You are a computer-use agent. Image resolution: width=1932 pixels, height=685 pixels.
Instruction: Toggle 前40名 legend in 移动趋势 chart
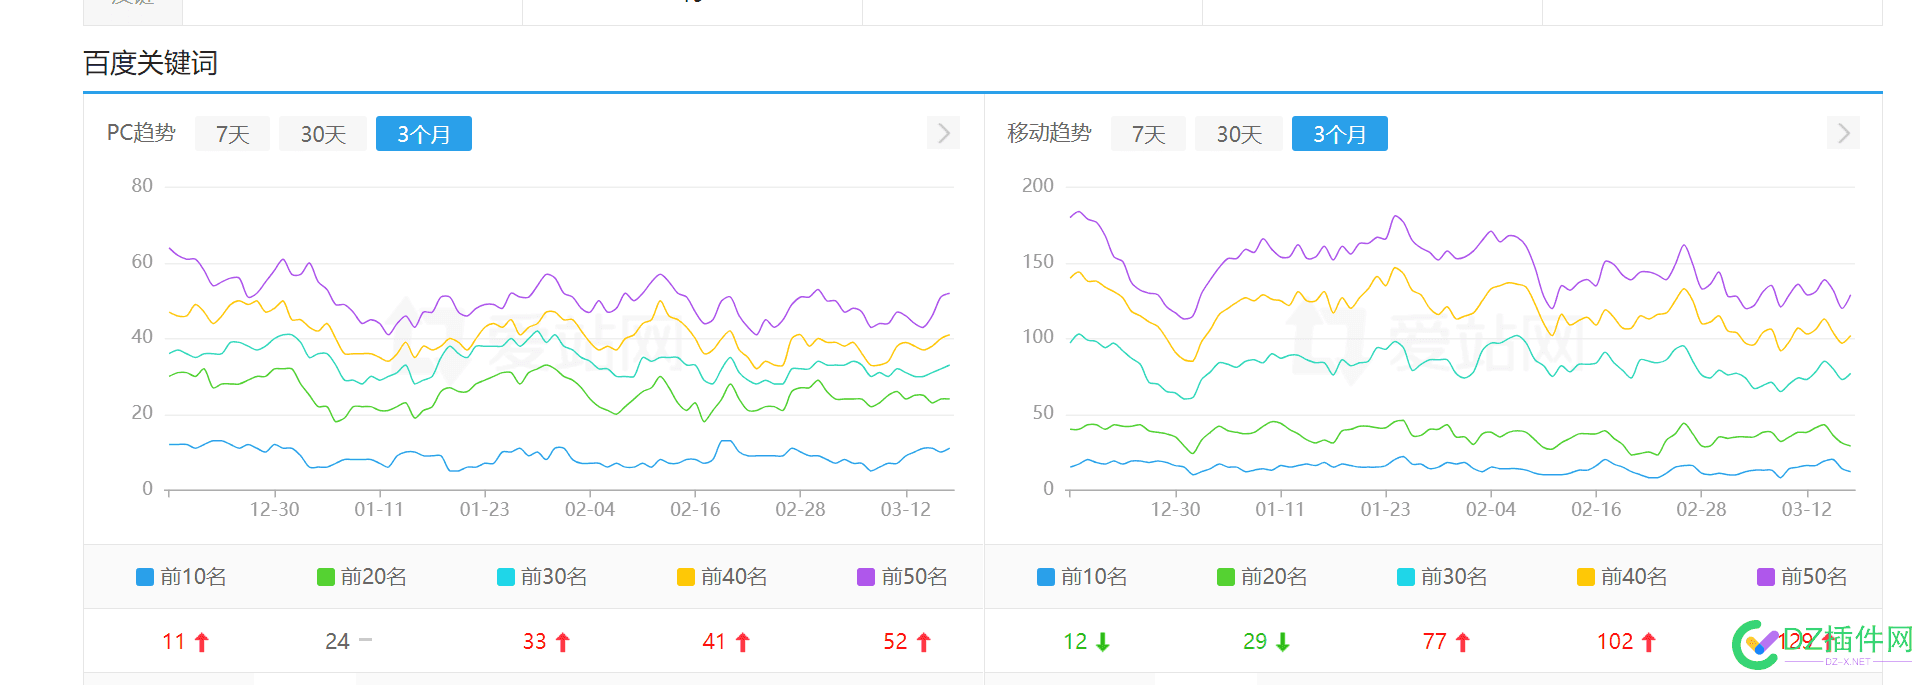tap(1622, 577)
